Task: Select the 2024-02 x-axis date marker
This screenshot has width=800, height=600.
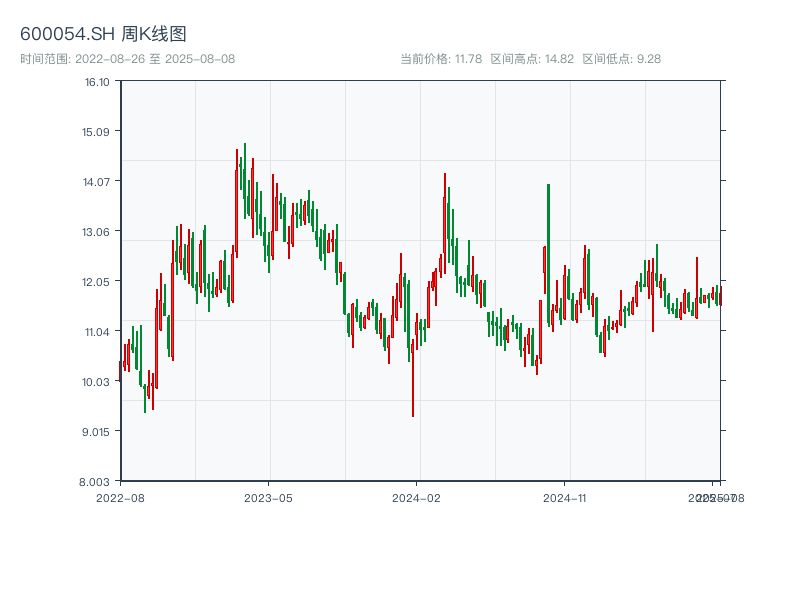Action: pyautogui.click(x=417, y=497)
